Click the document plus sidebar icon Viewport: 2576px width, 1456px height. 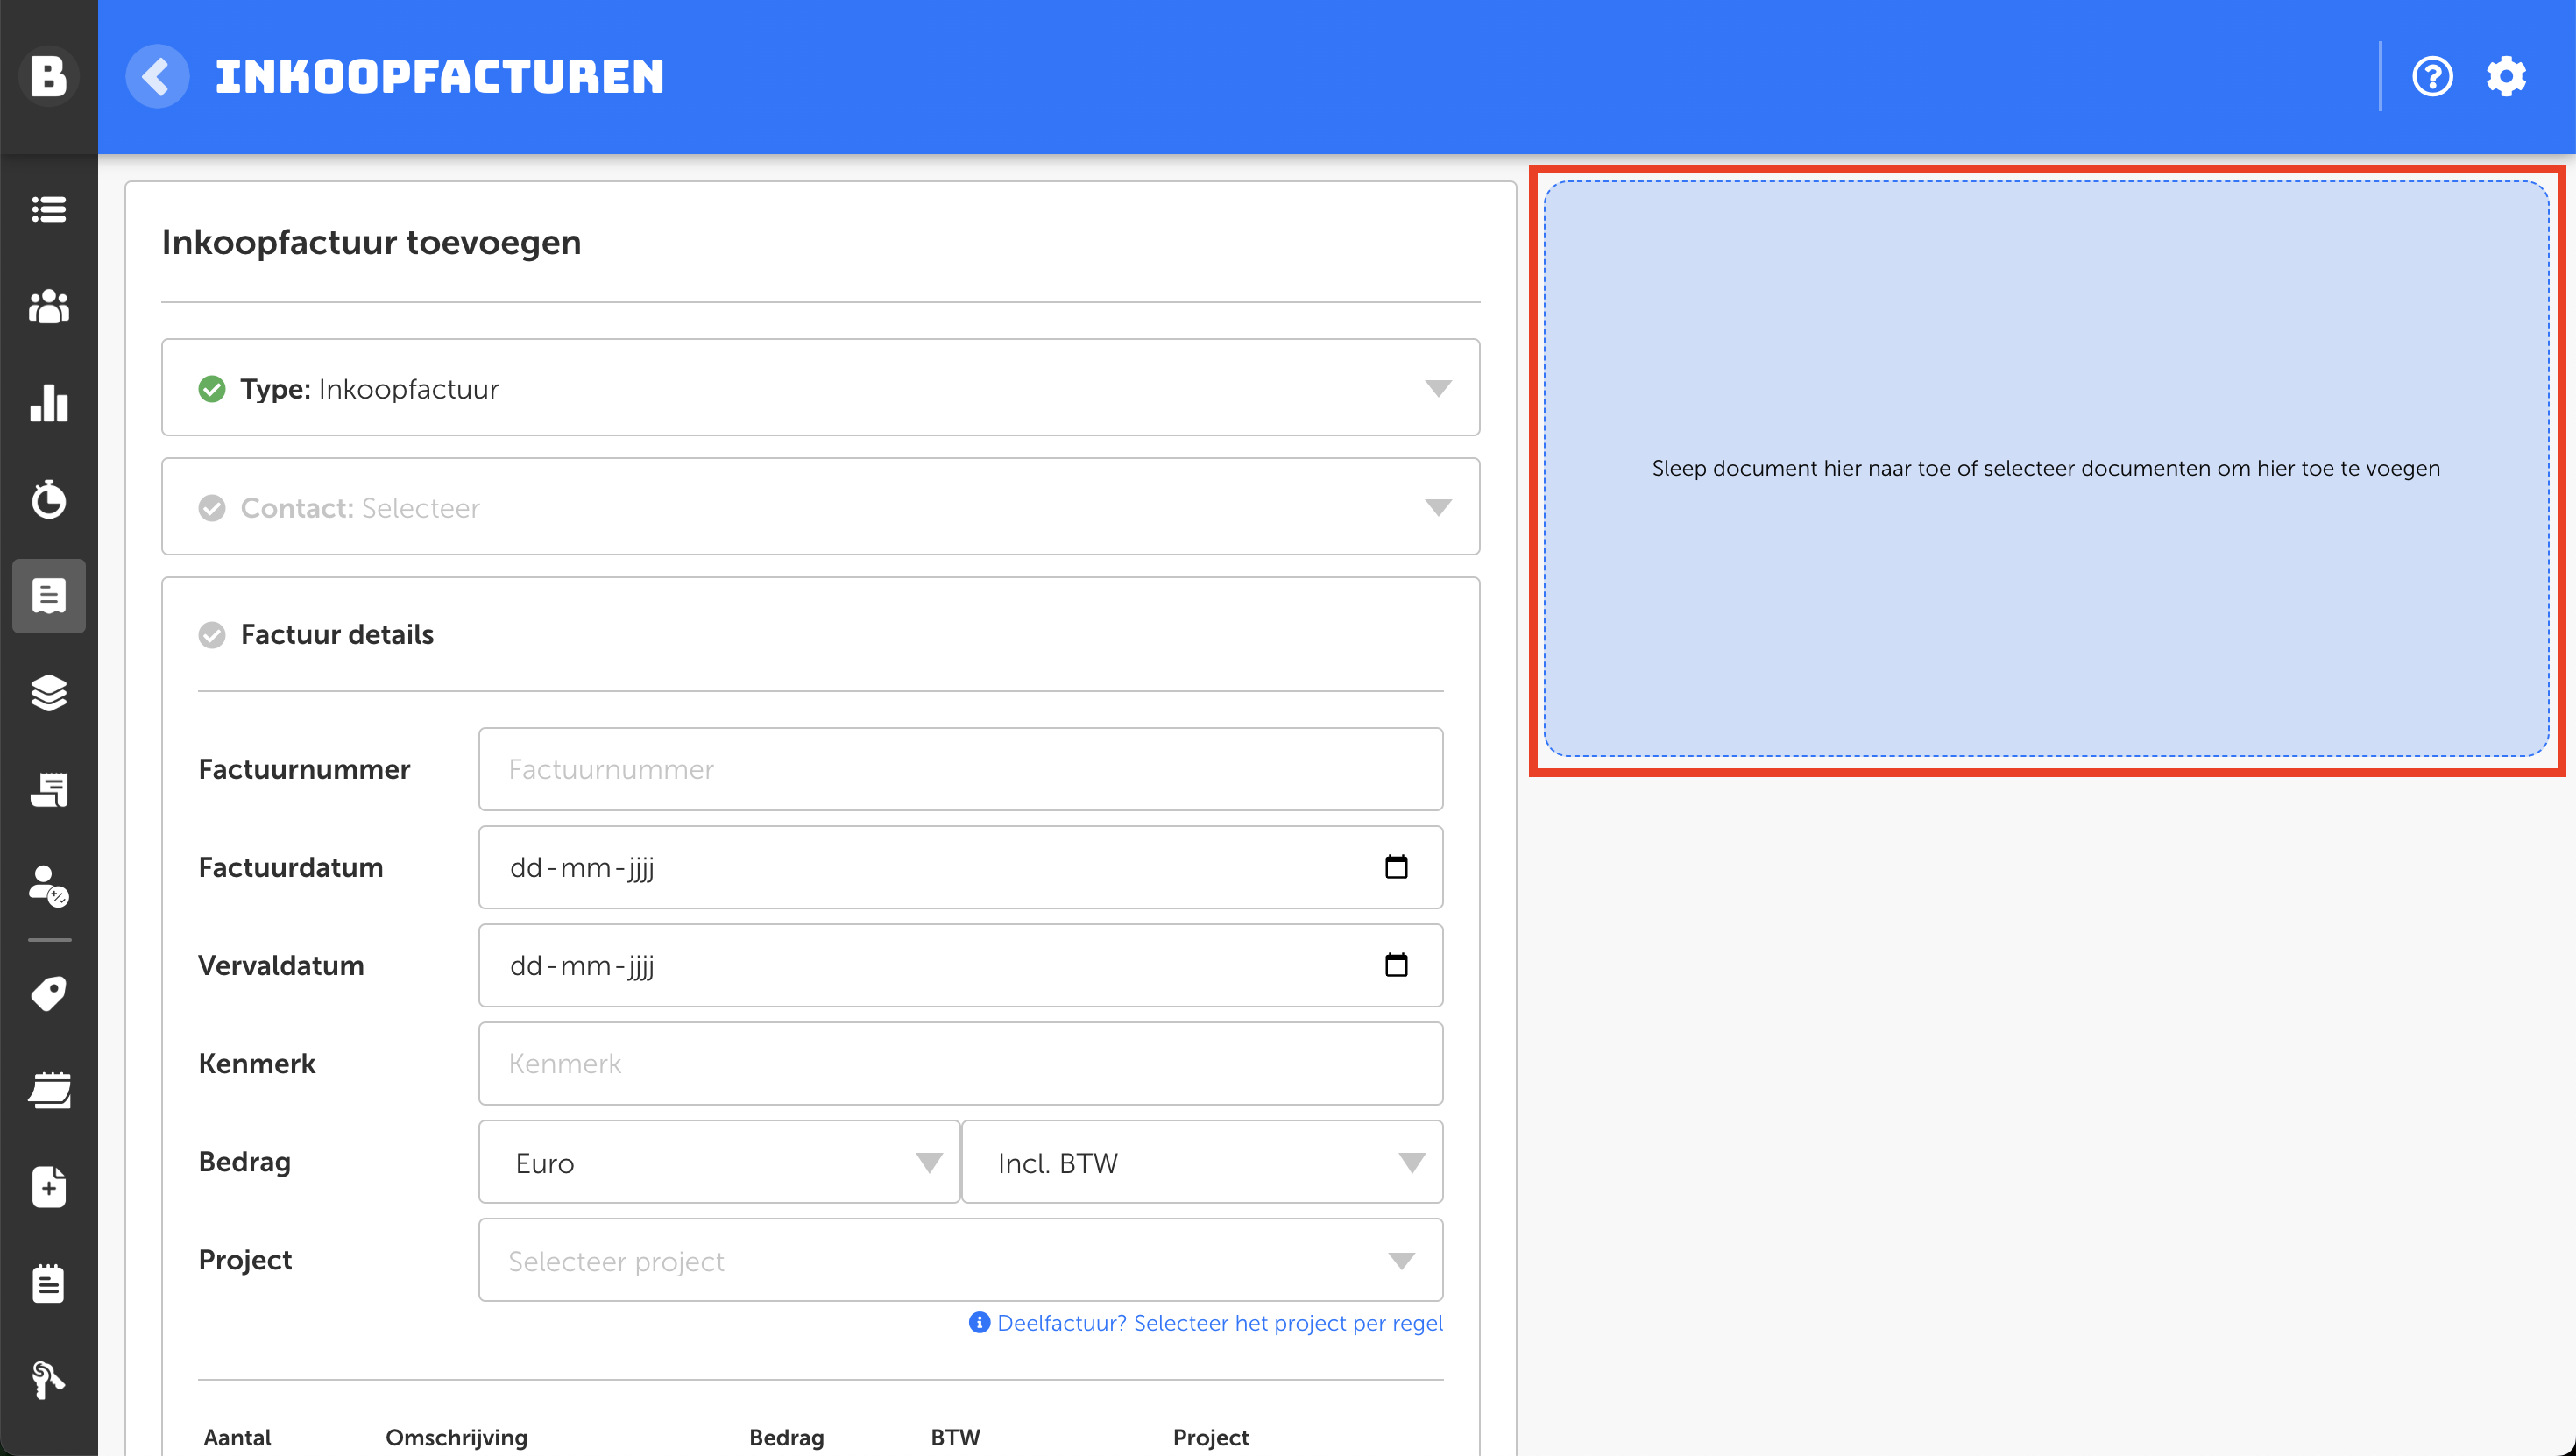pos(48,1187)
